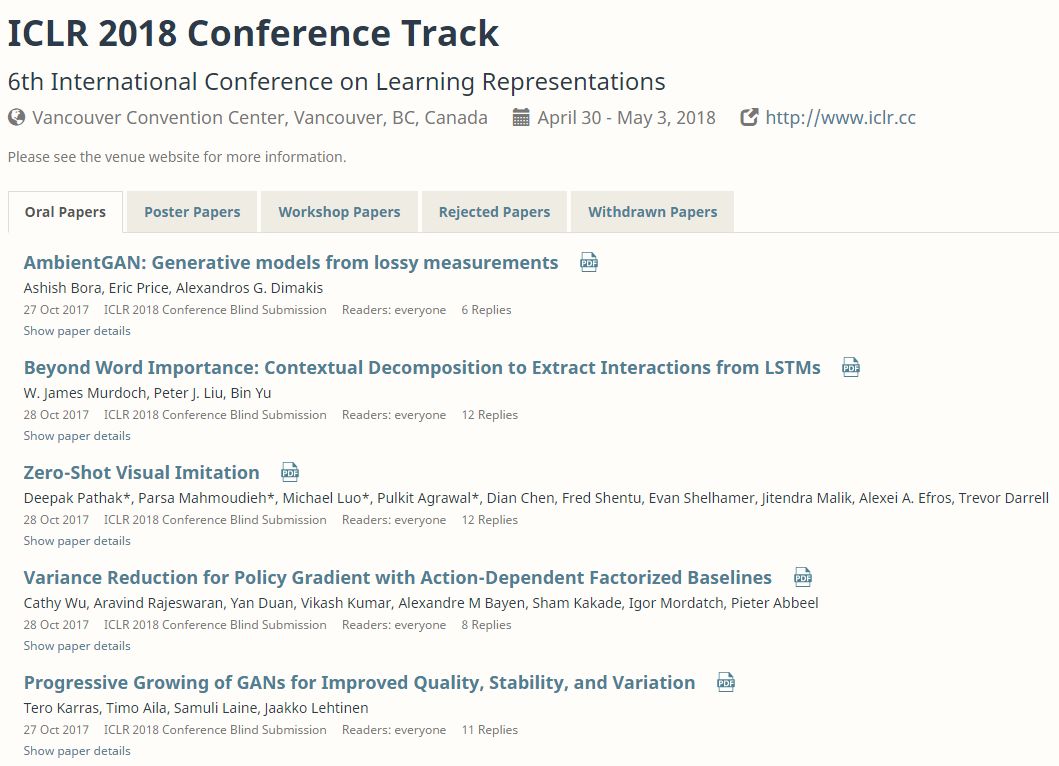Click author Evan Shelhamer
This screenshot has width=1059, height=766.
(x=701, y=498)
